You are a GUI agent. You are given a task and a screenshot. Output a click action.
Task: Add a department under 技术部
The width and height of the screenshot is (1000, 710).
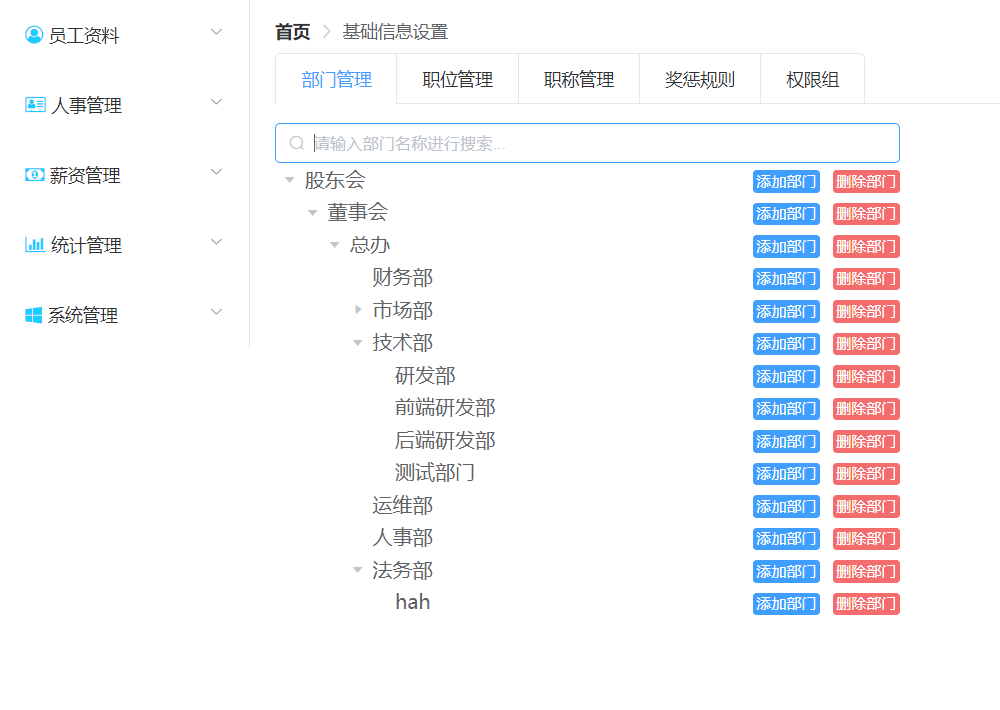[786, 344]
